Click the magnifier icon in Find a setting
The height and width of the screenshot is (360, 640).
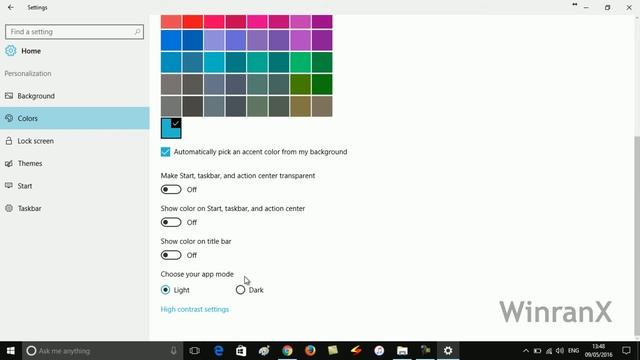point(137,31)
